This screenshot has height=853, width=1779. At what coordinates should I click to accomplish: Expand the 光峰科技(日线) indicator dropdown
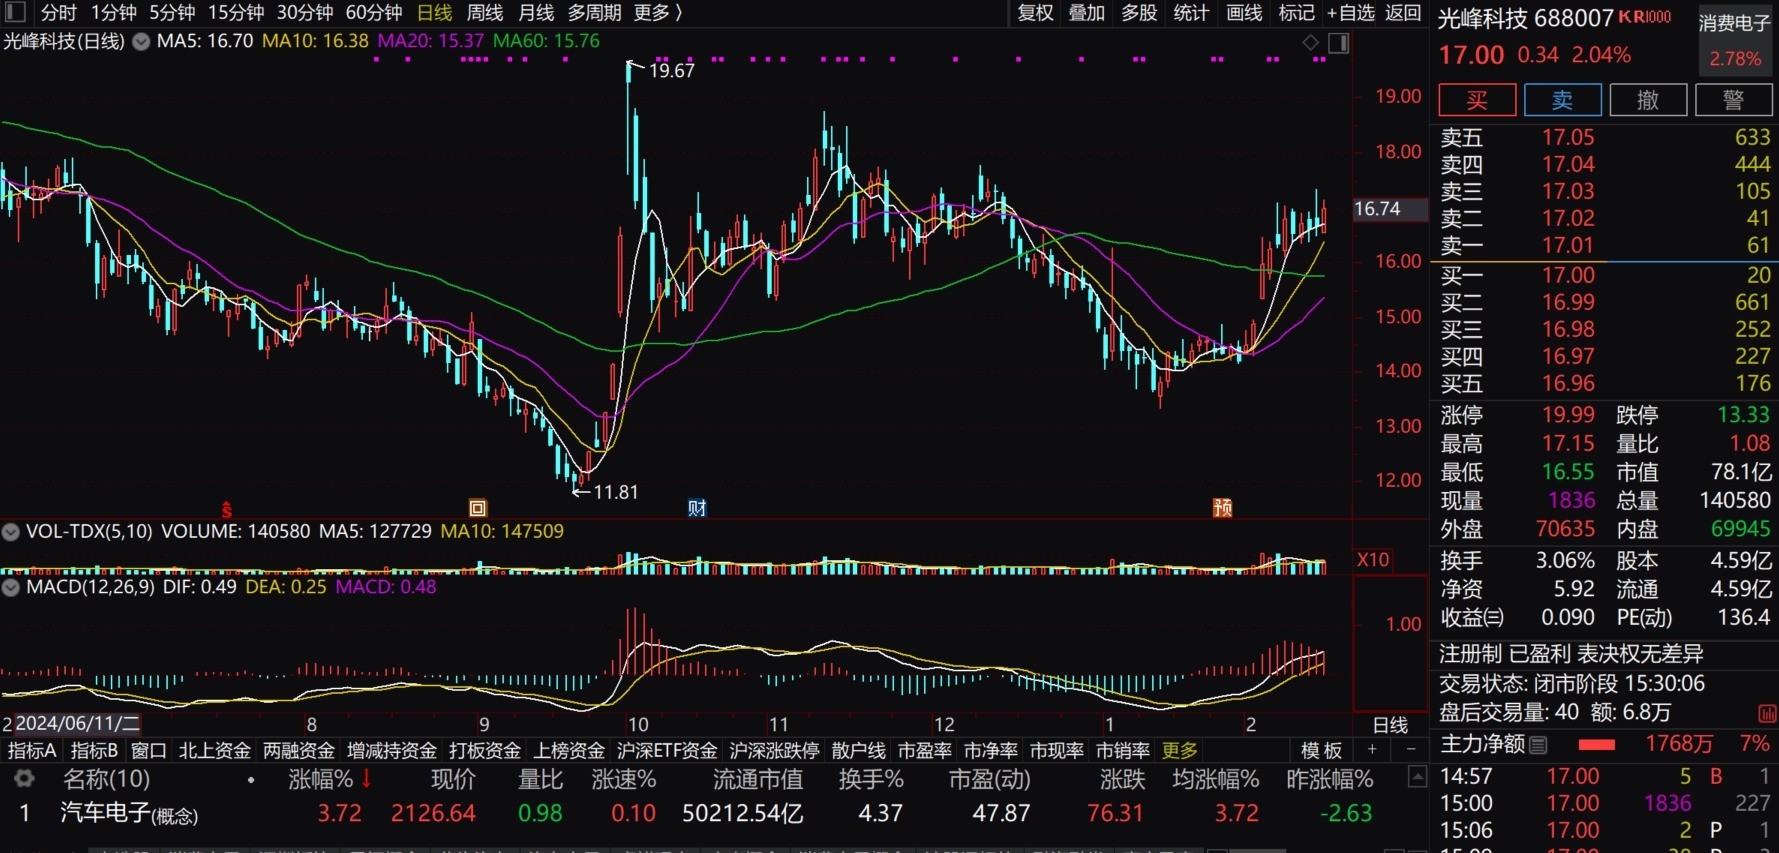pos(142,42)
